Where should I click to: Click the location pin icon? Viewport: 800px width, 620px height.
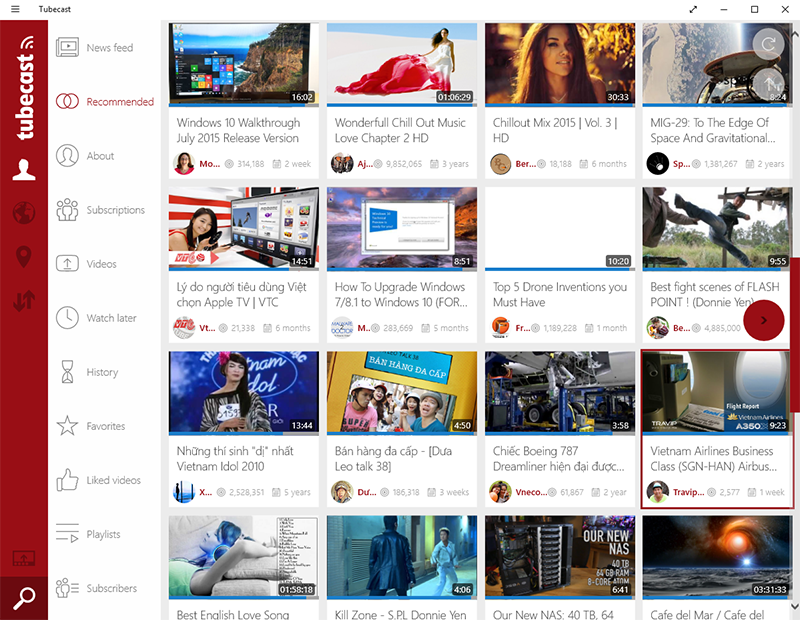24,256
